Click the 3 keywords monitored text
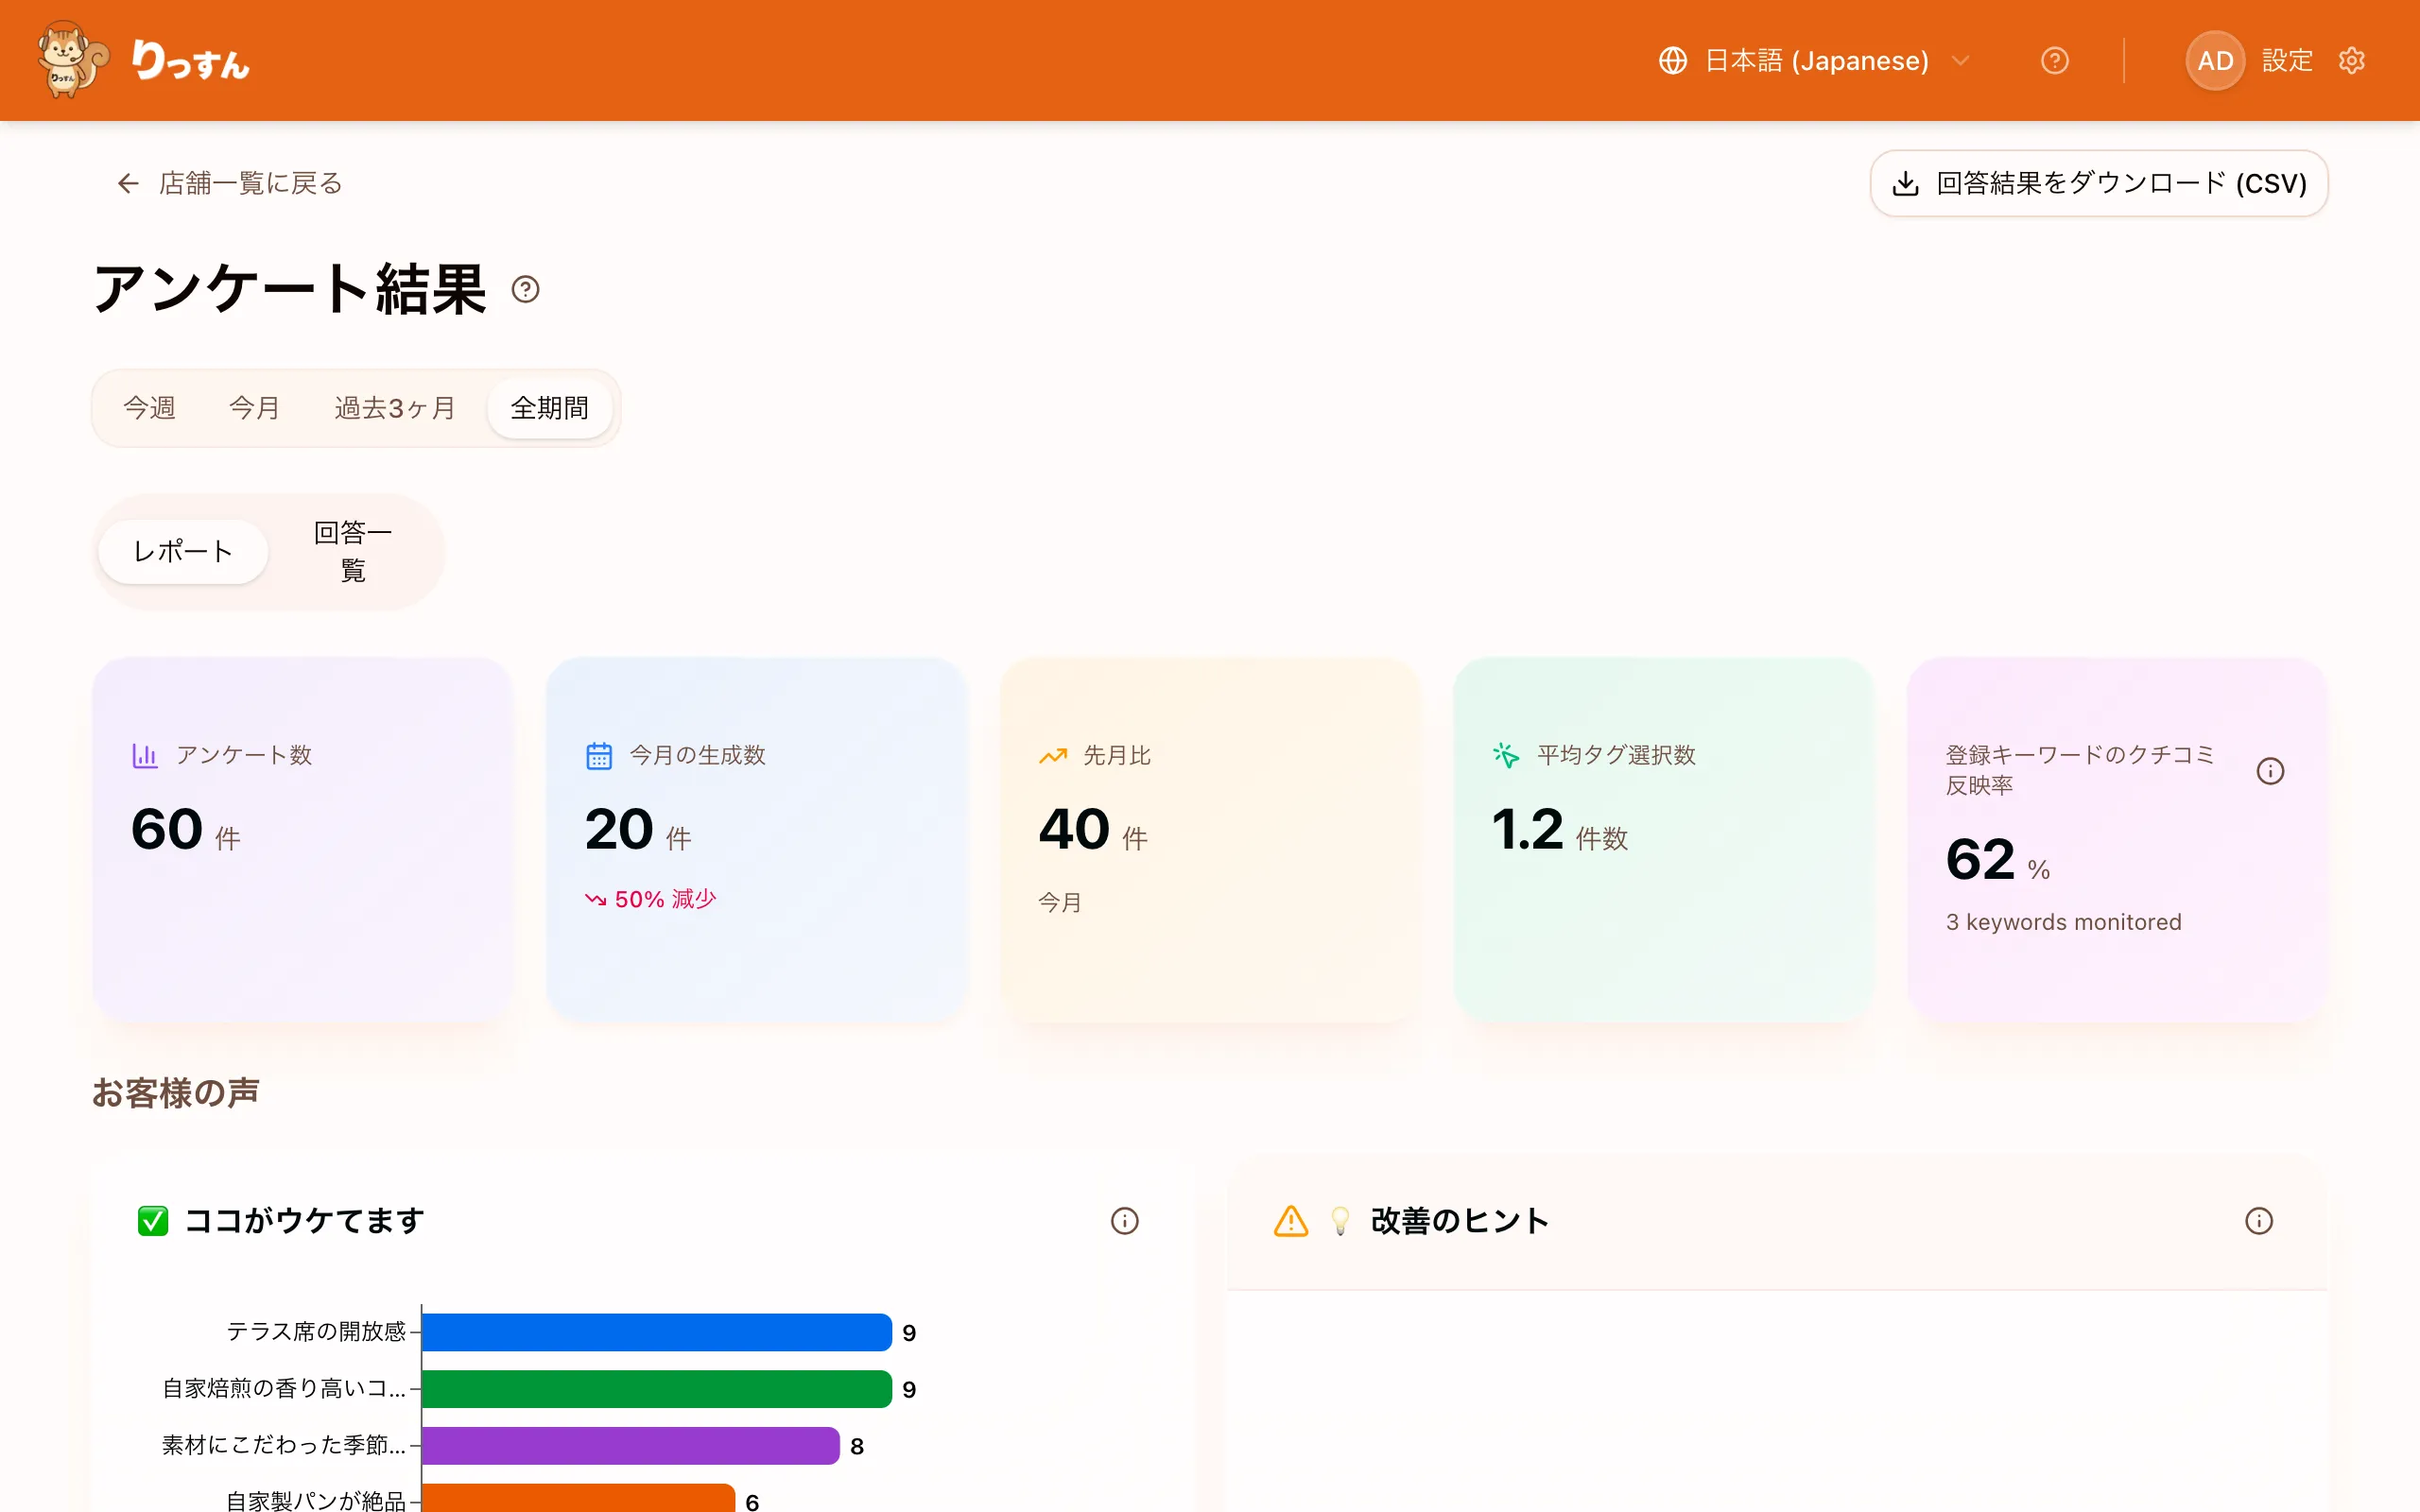Image resolution: width=2420 pixels, height=1512 pixels. pyautogui.click(x=2063, y=922)
